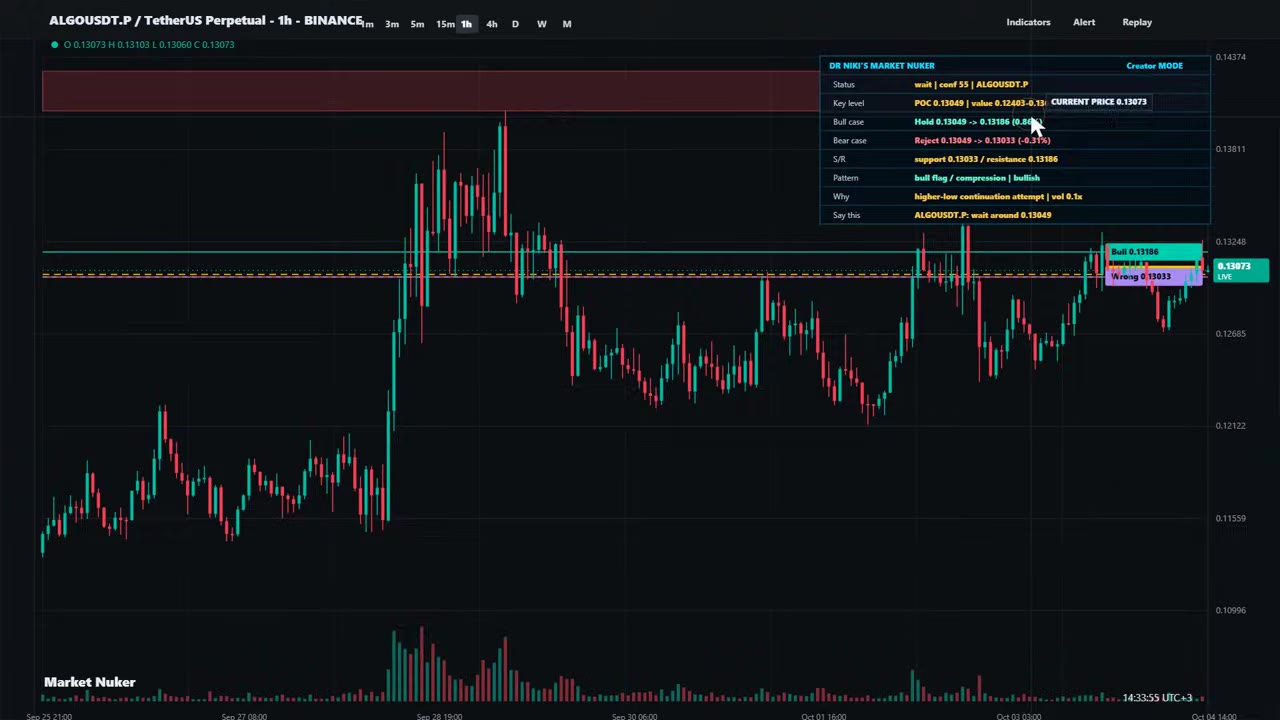The width and height of the screenshot is (1280, 720).
Task: Click the Bull case 'Hold 0.13049' text
Action: coord(976,122)
